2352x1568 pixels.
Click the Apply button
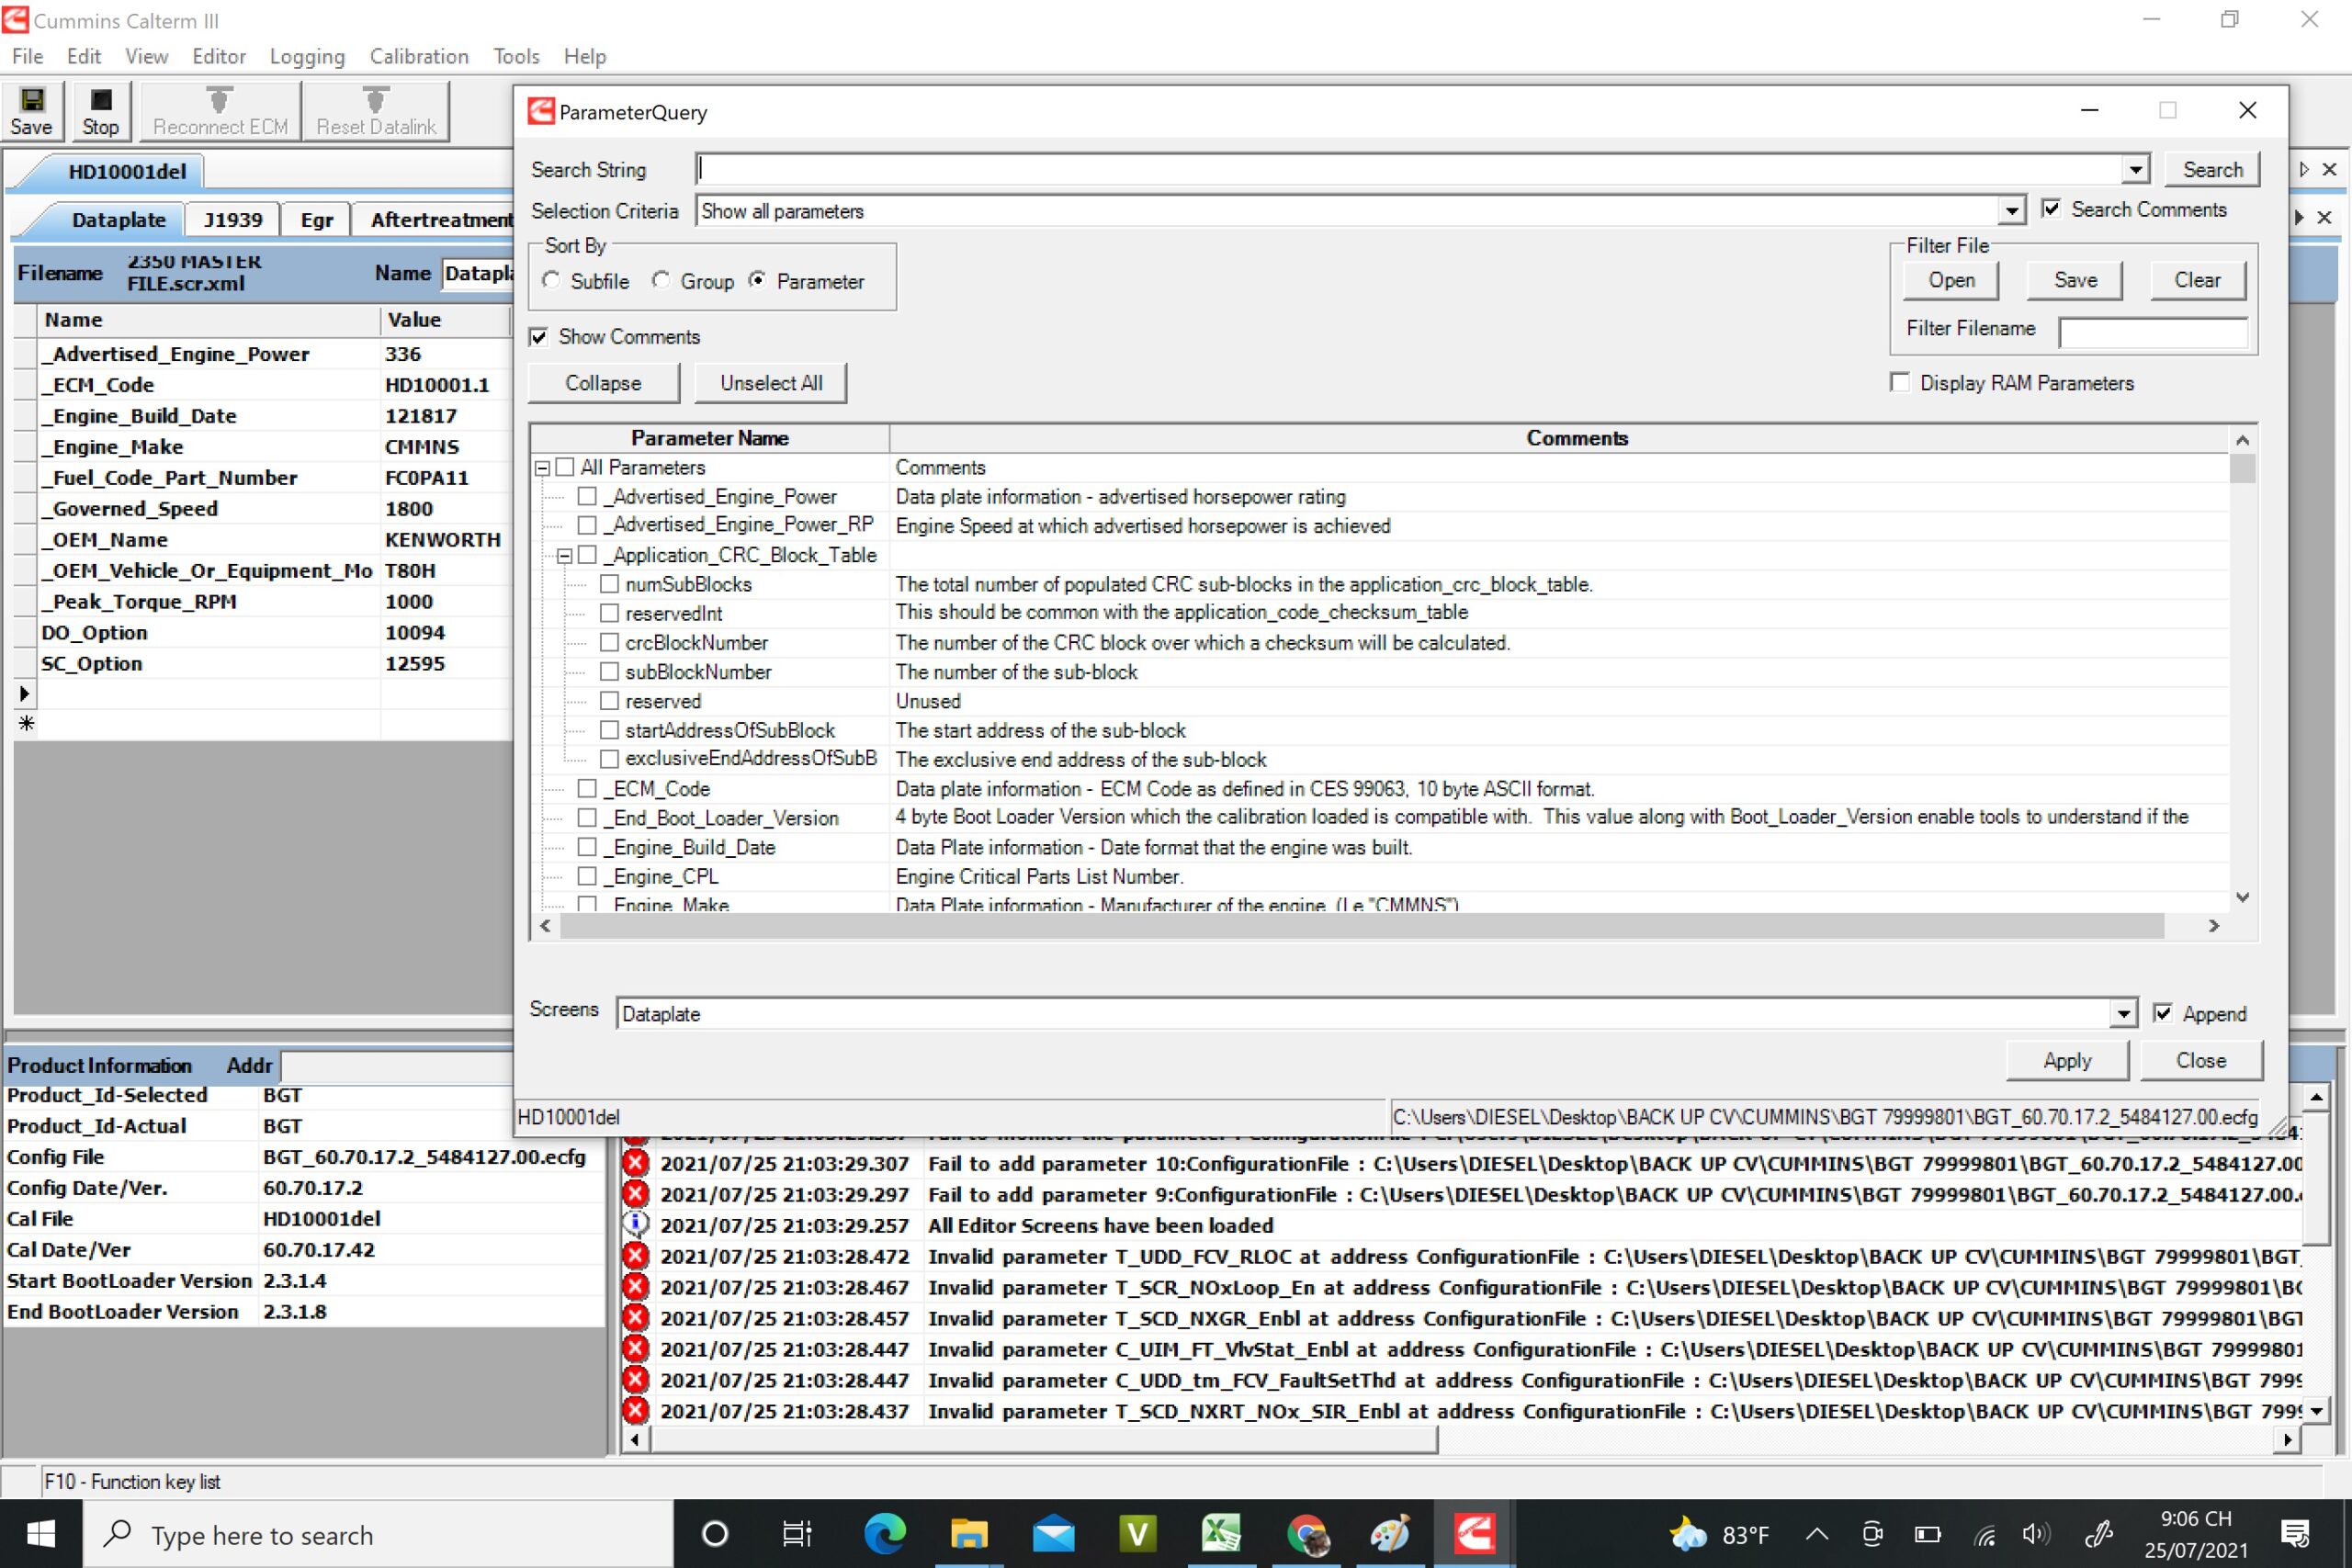pos(2067,1060)
